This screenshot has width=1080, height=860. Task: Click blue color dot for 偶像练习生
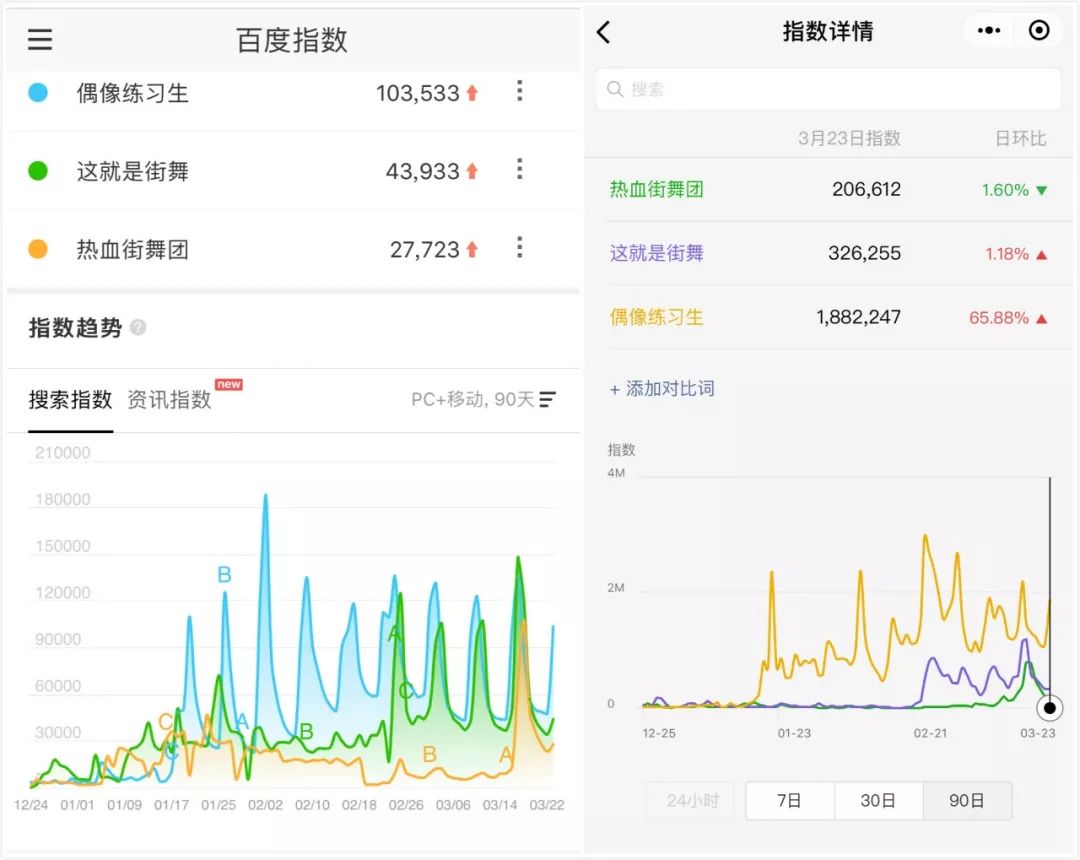[38, 93]
